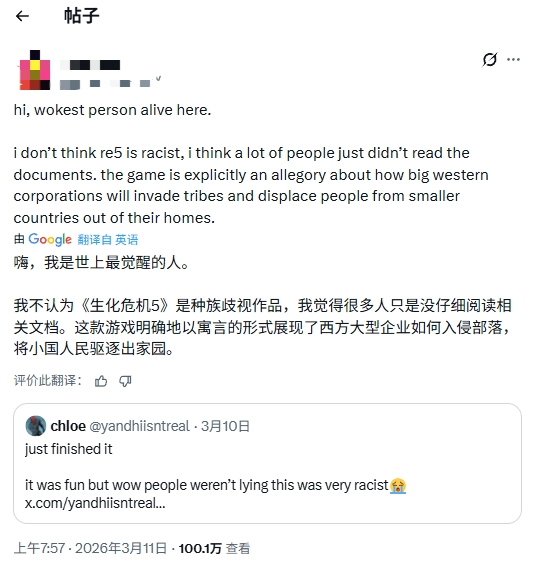View the 100.1万 查看 view count
Screen dimensions: 536x571
[214, 548]
